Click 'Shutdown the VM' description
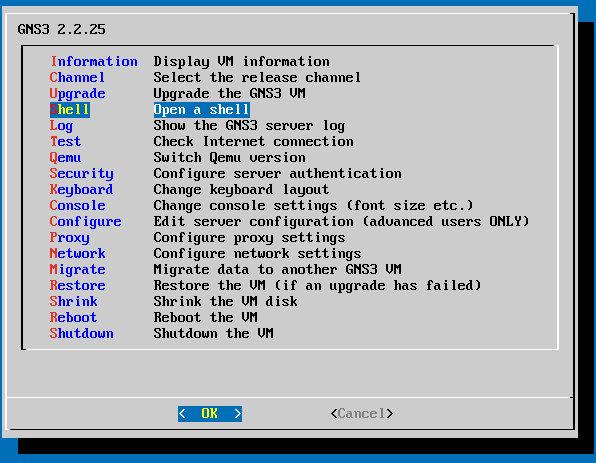596x463 pixels. point(214,333)
